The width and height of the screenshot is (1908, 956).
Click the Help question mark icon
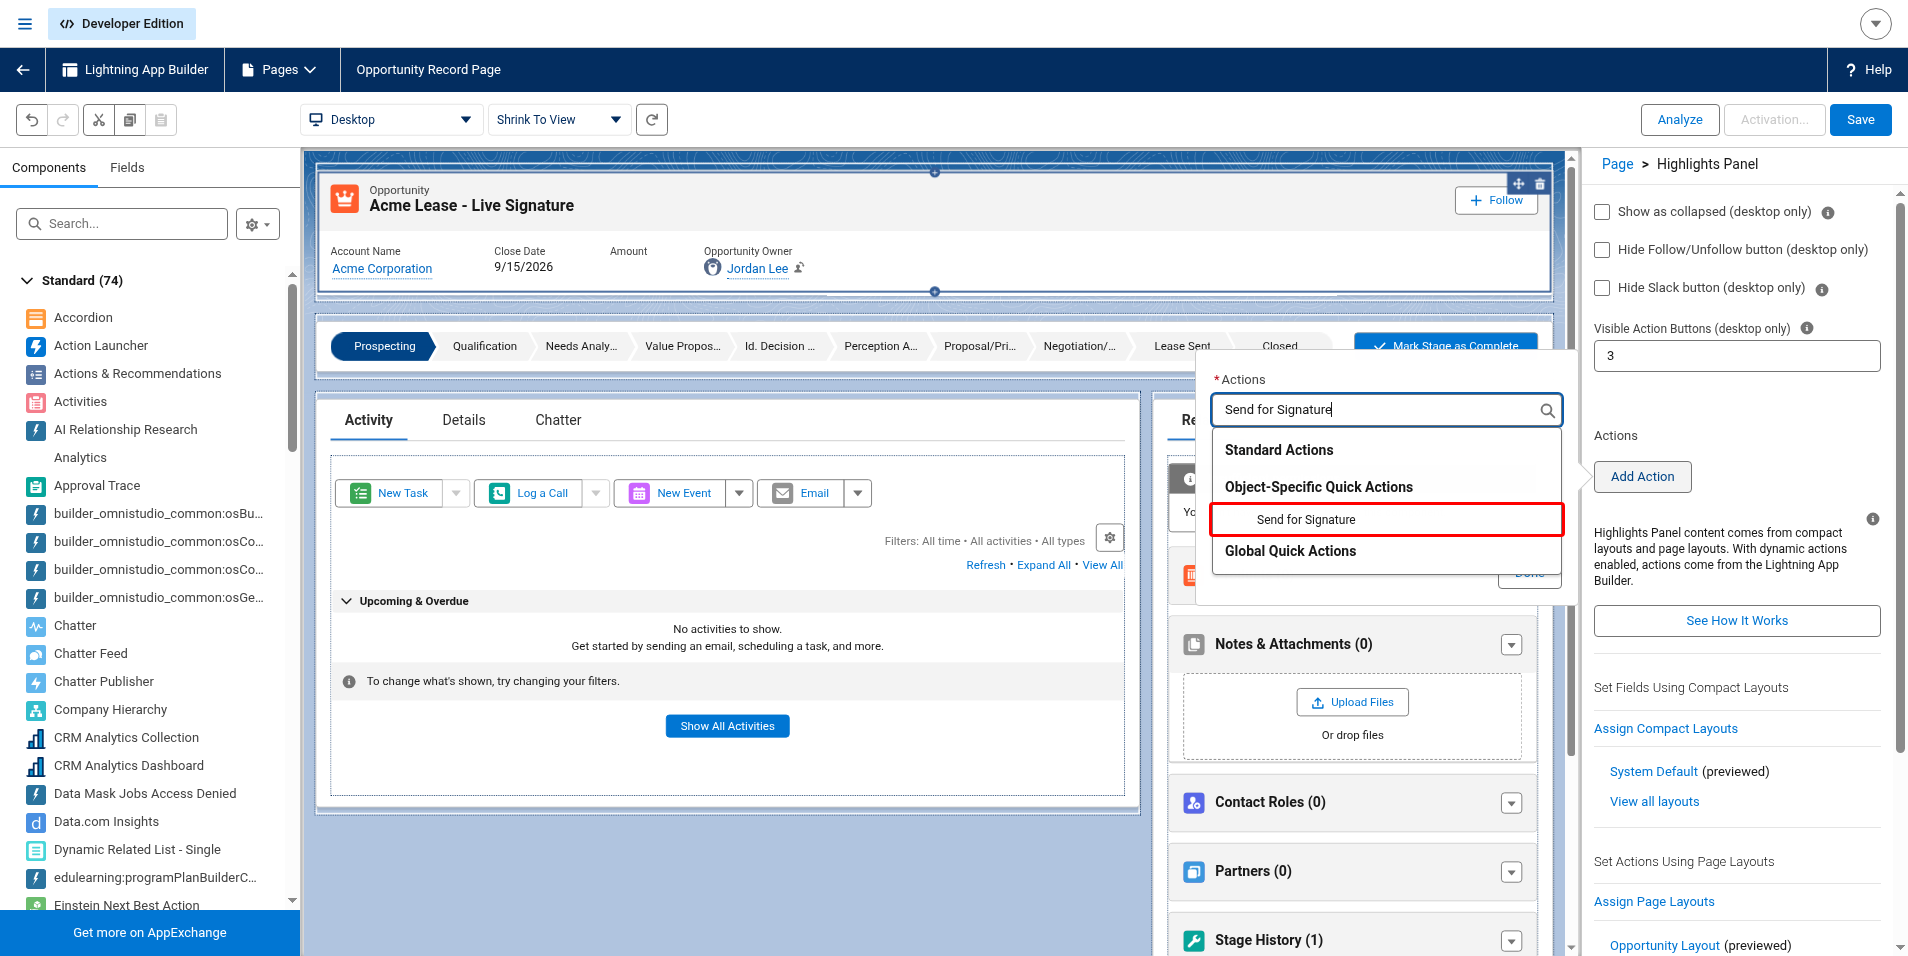click(1851, 70)
